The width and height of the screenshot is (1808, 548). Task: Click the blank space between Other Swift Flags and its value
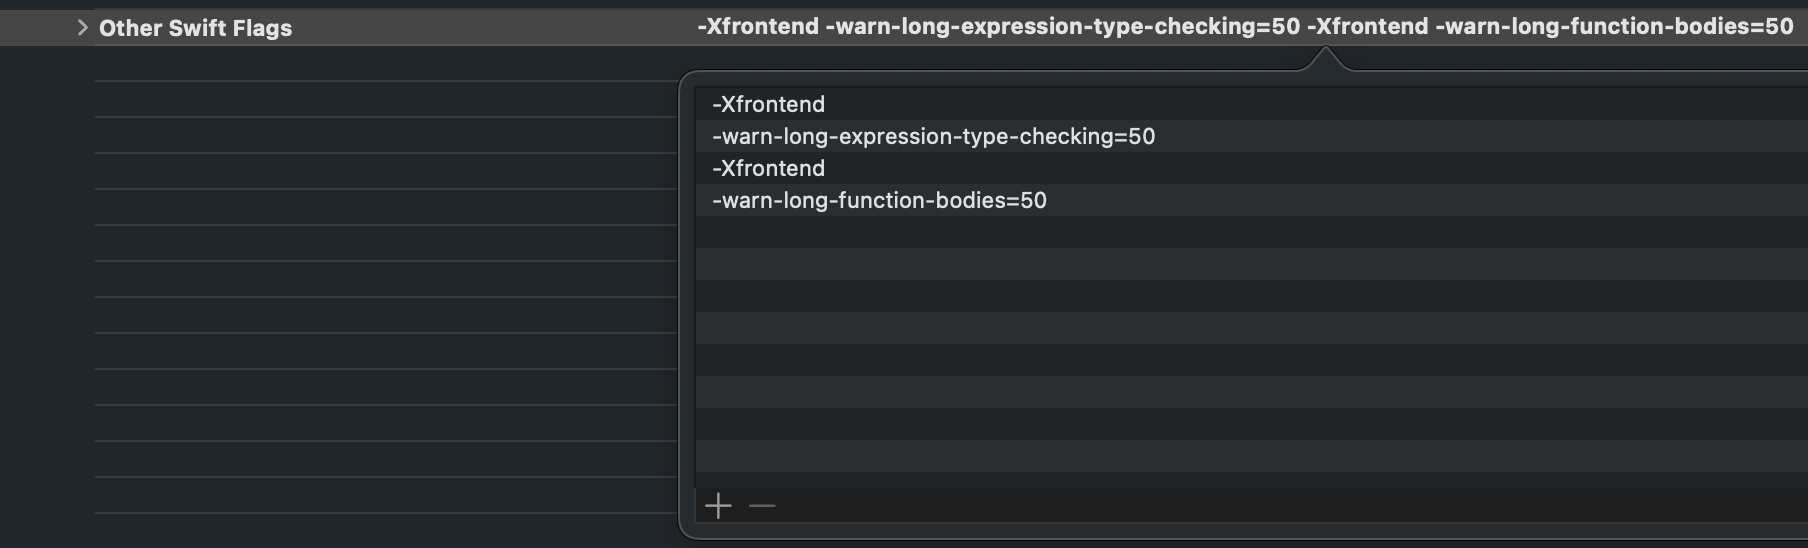coord(490,27)
